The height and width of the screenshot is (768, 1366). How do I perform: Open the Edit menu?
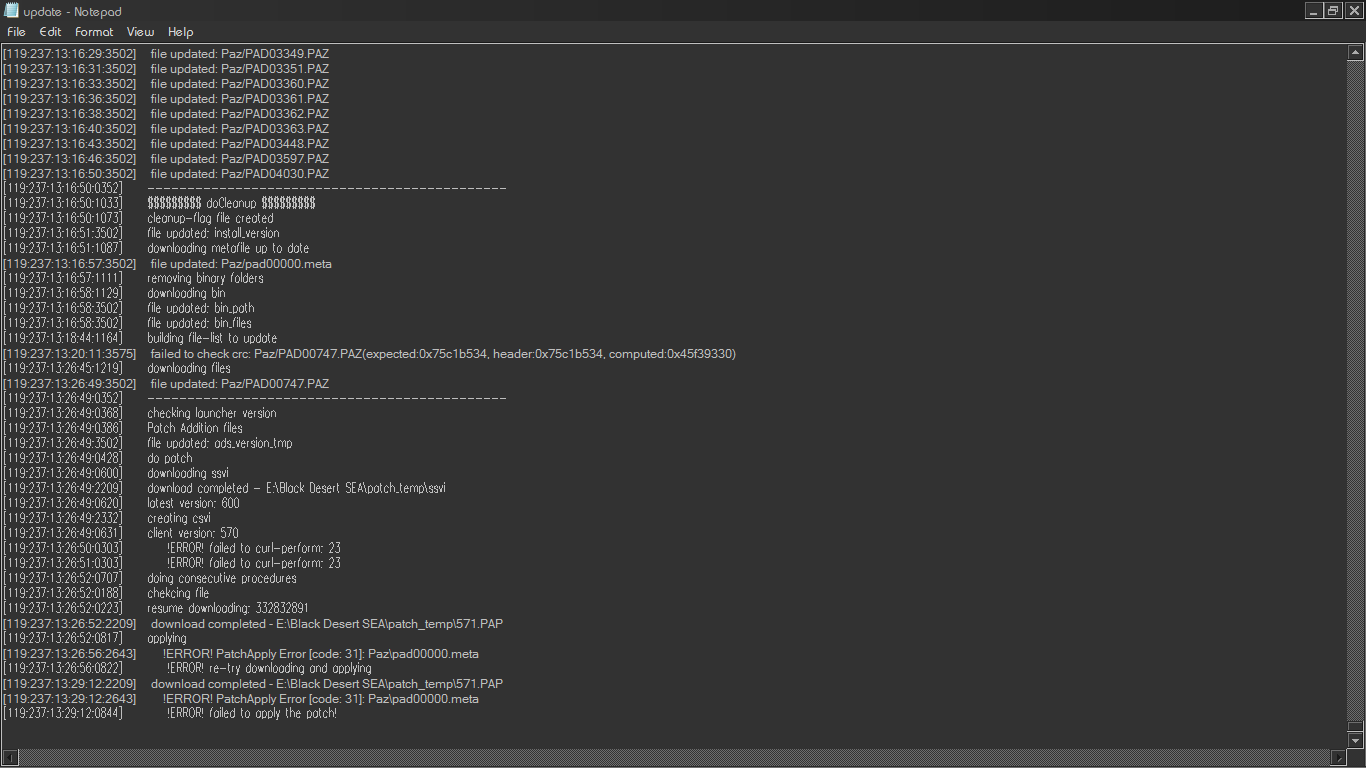click(x=50, y=32)
